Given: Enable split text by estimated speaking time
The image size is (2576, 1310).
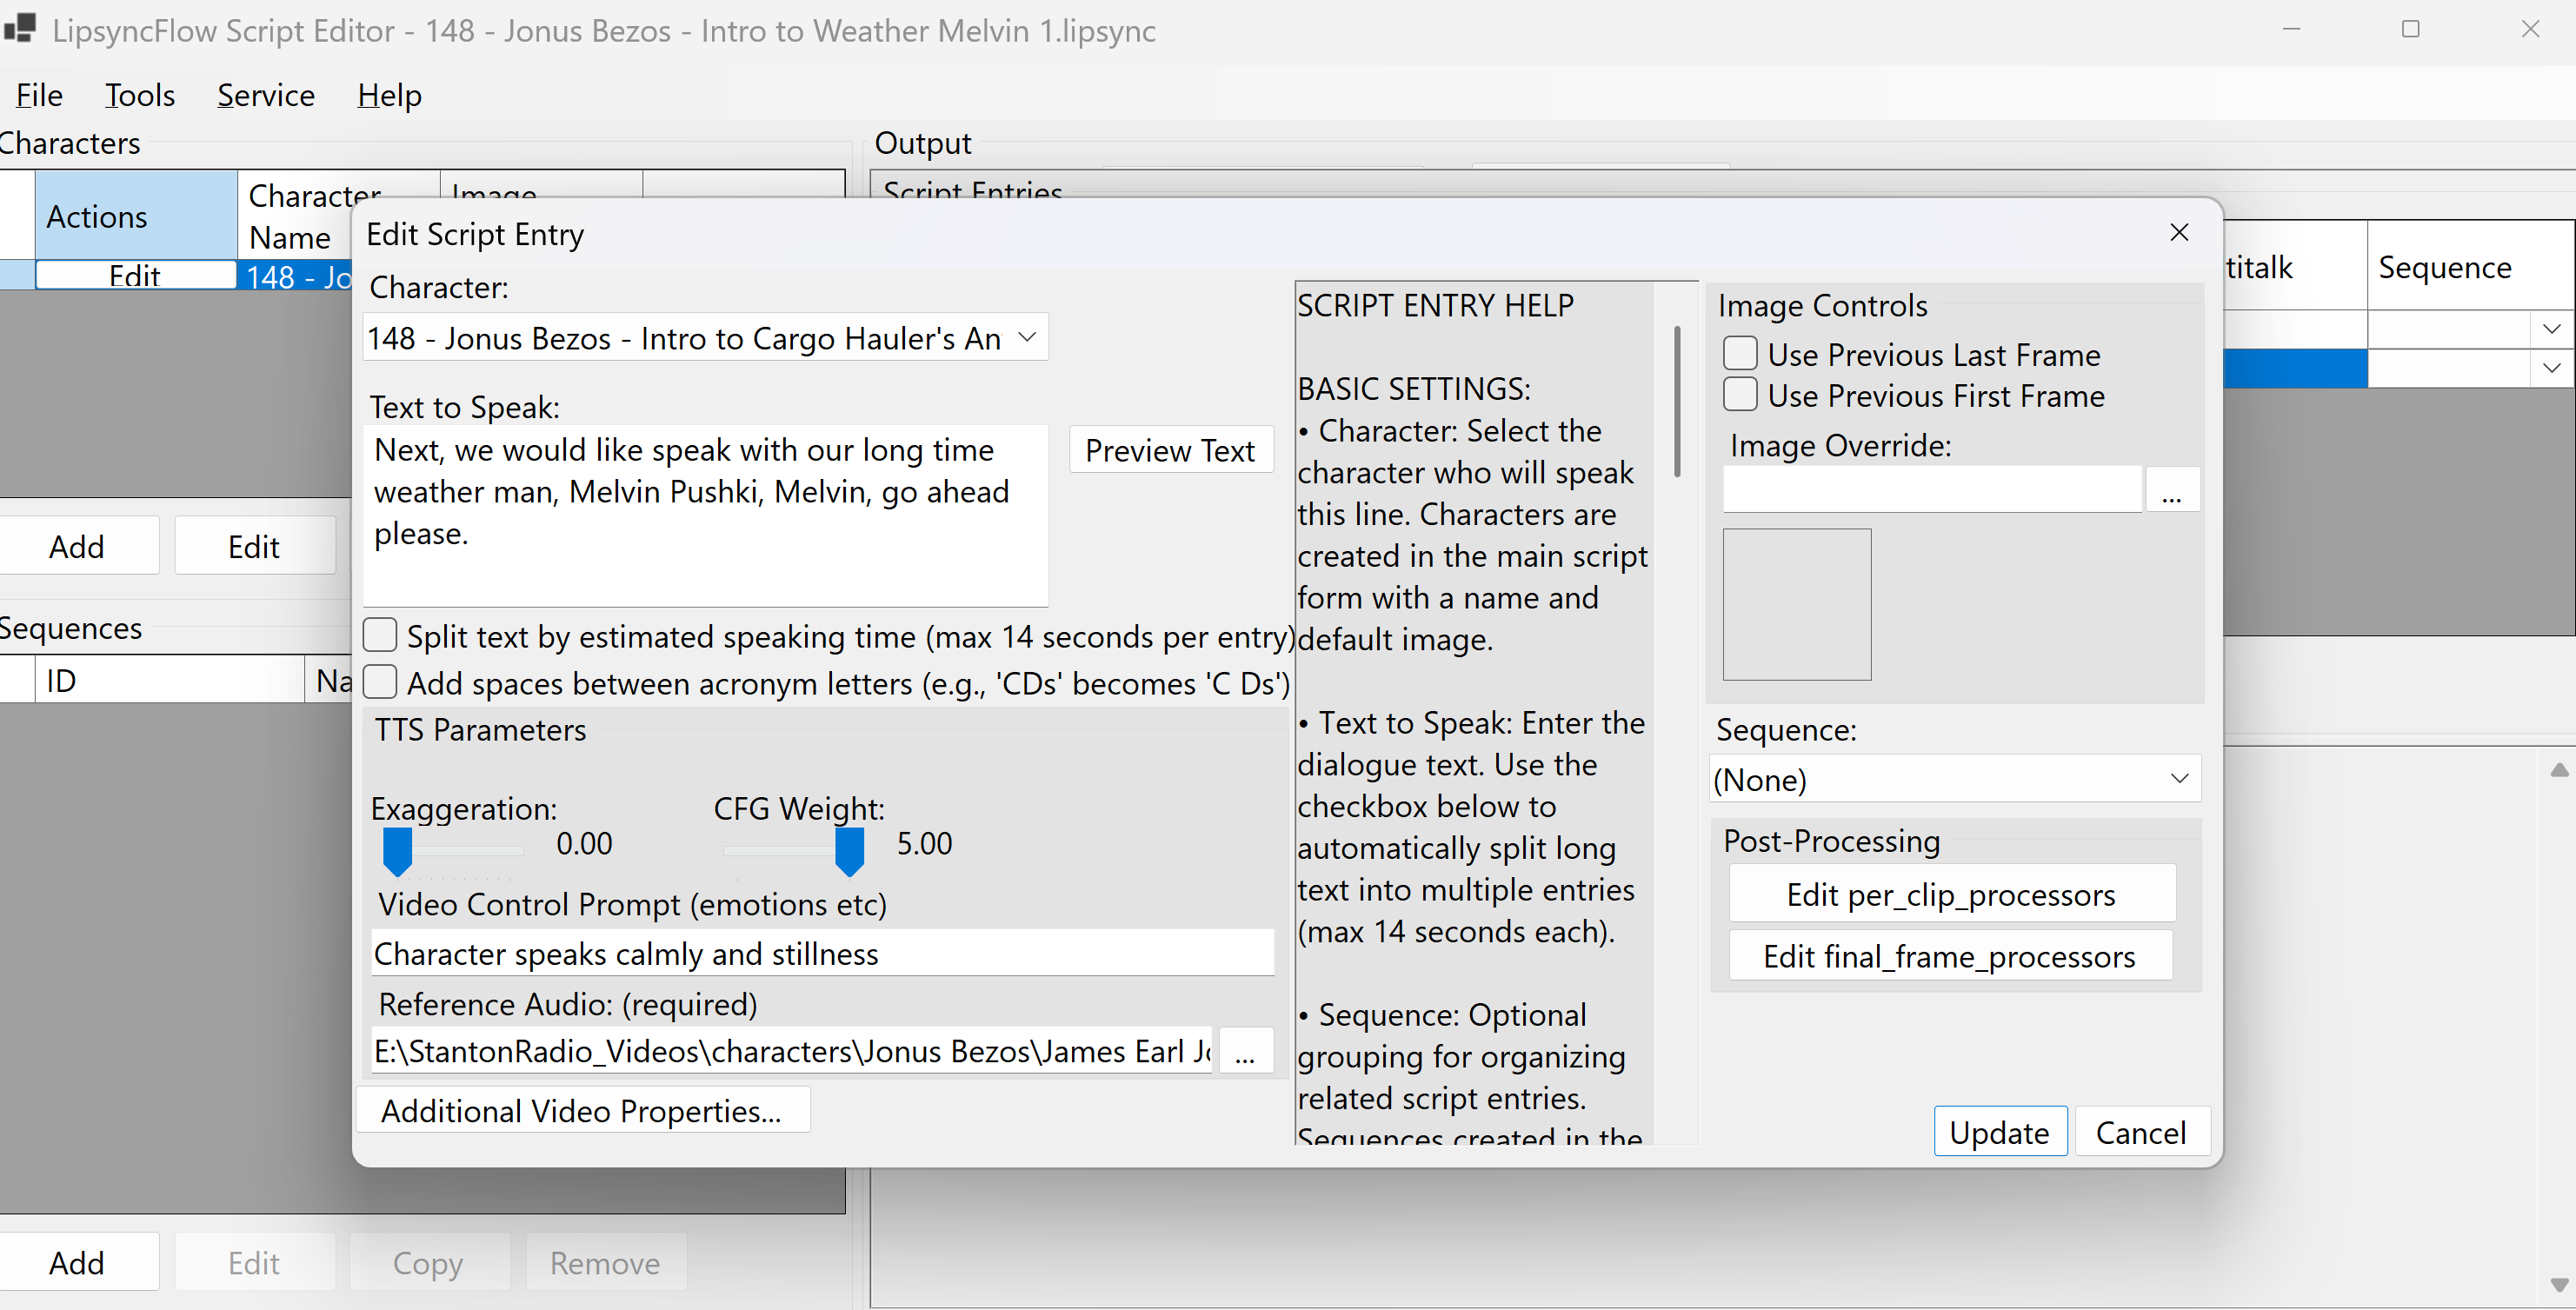Looking at the screenshot, I should click(380, 634).
